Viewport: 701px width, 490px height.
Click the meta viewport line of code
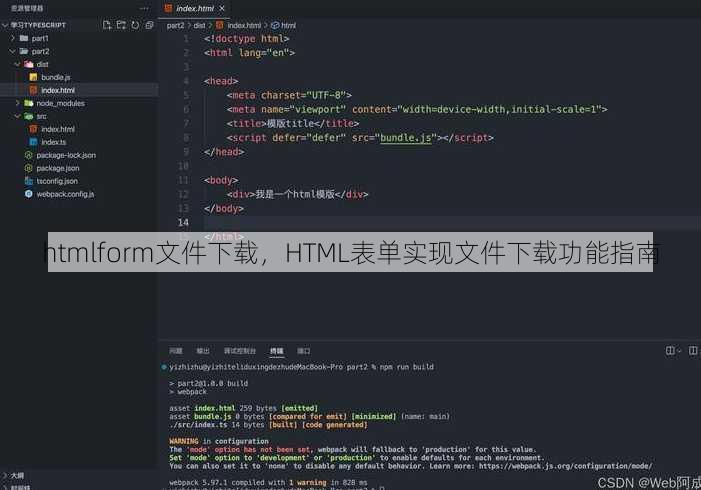[417, 110]
